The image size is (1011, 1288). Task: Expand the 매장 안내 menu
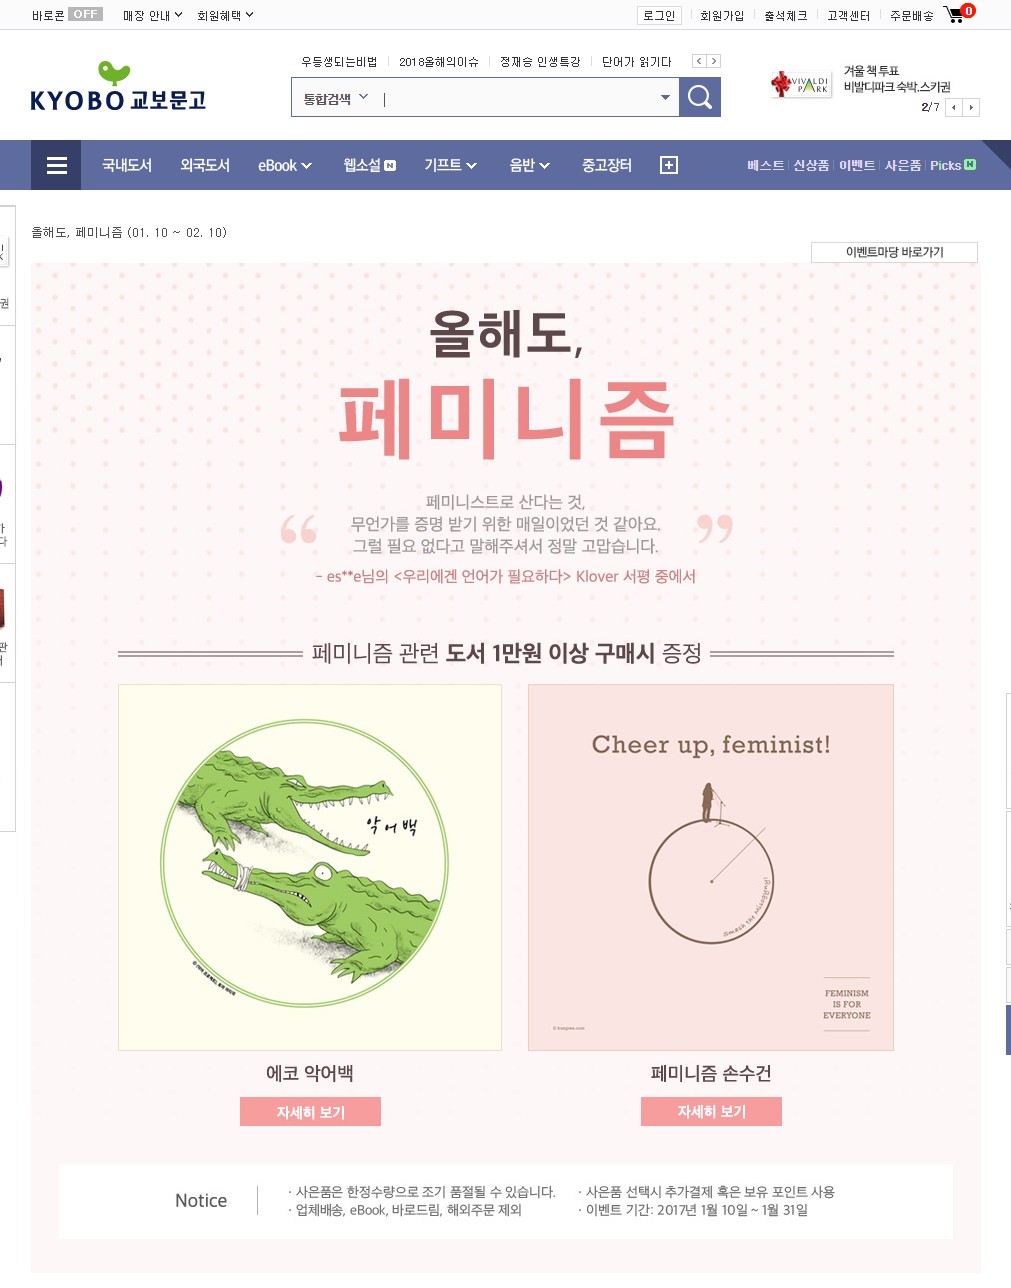tap(152, 15)
